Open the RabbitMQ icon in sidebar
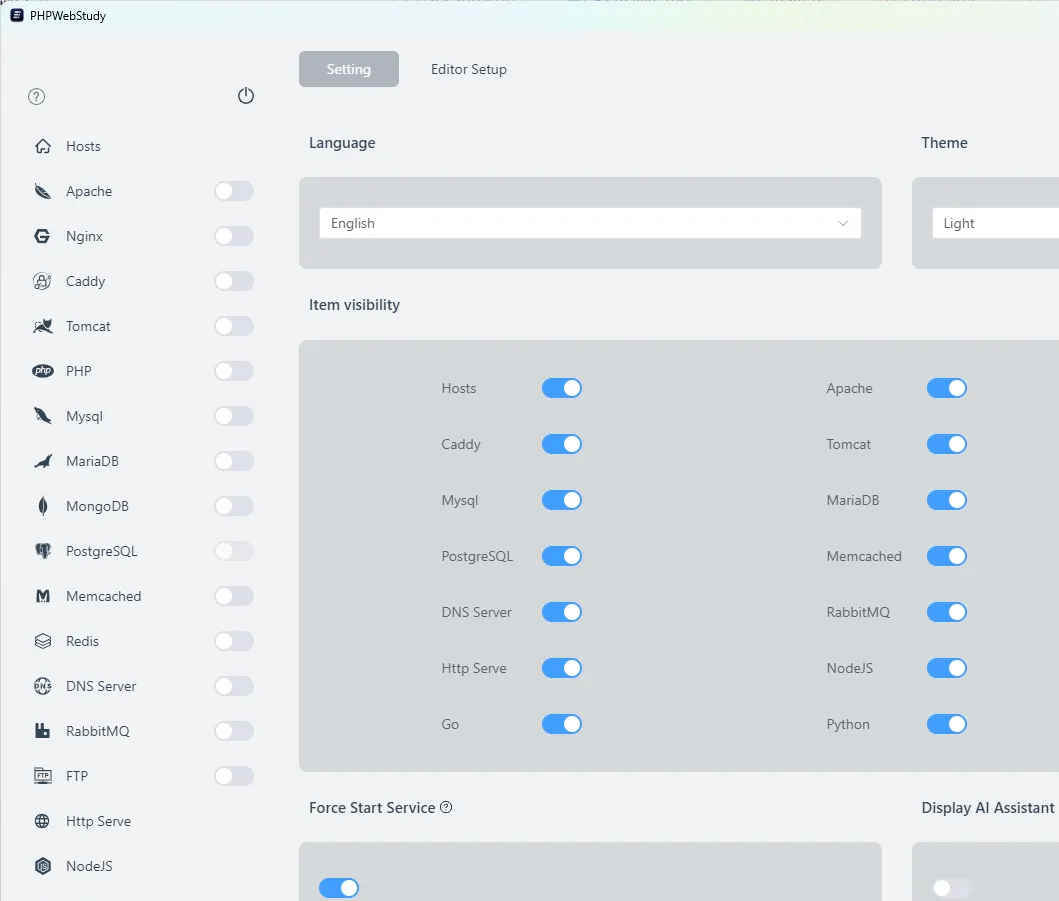1059x901 pixels. [42, 731]
